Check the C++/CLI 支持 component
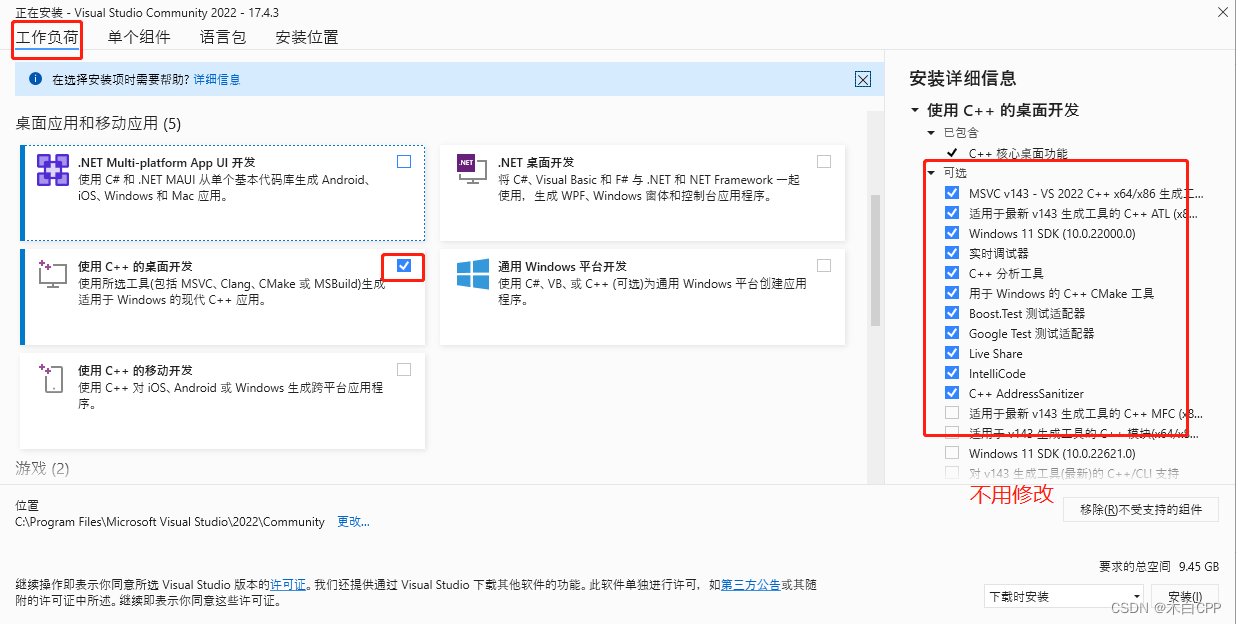Image resolution: width=1236 pixels, height=624 pixels. point(952,473)
